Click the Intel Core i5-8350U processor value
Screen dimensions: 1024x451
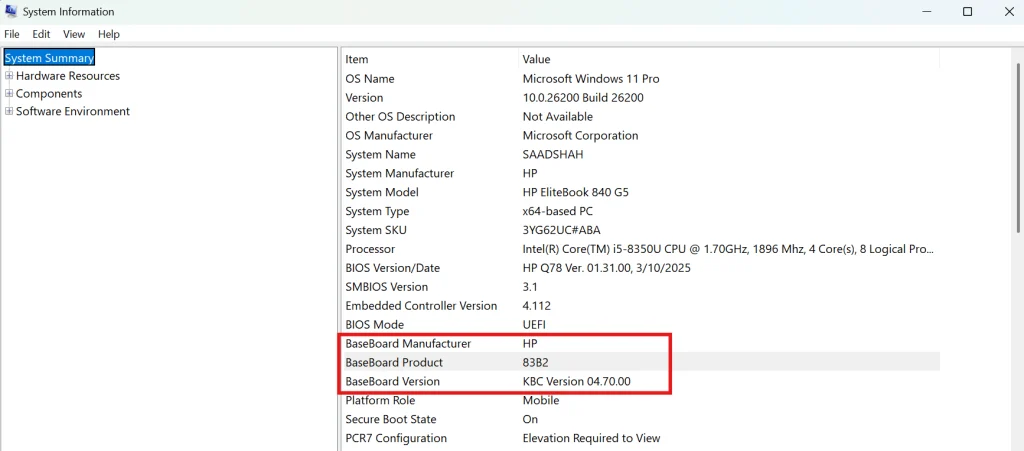pyautogui.click(x=728, y=249)
